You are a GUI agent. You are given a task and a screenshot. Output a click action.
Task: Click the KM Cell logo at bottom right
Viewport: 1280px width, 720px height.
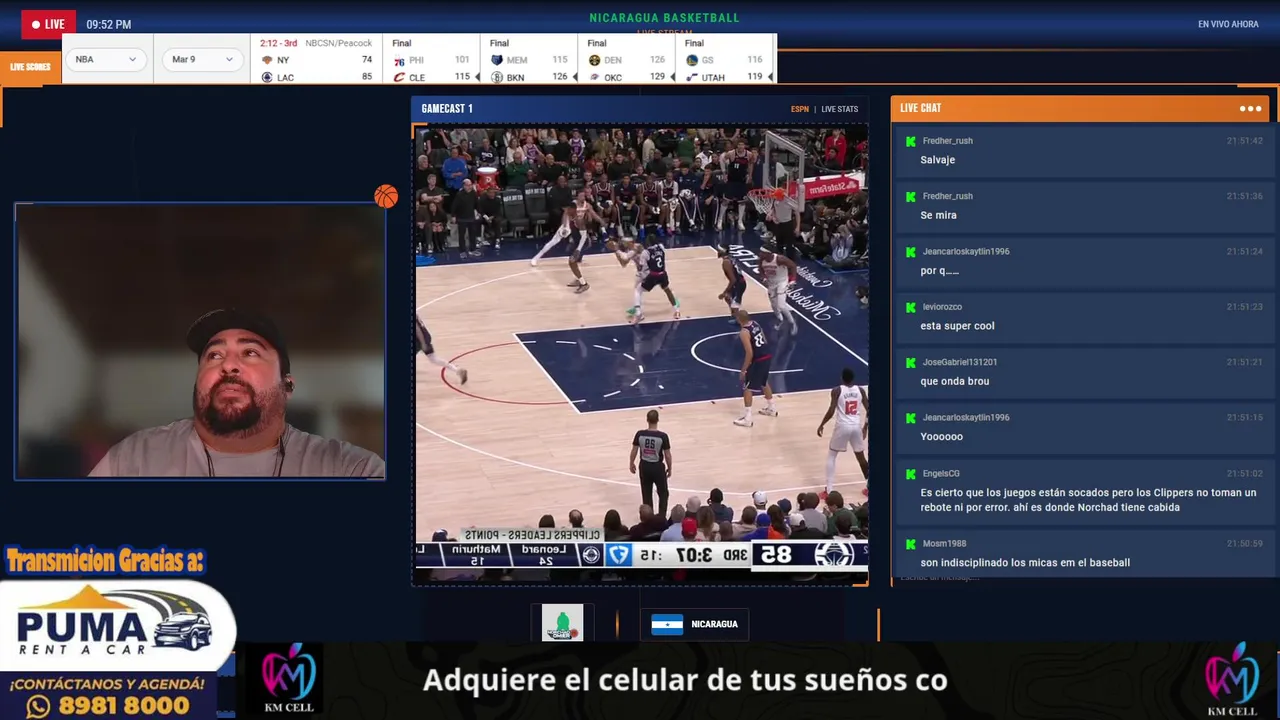tap(1232, 679)
